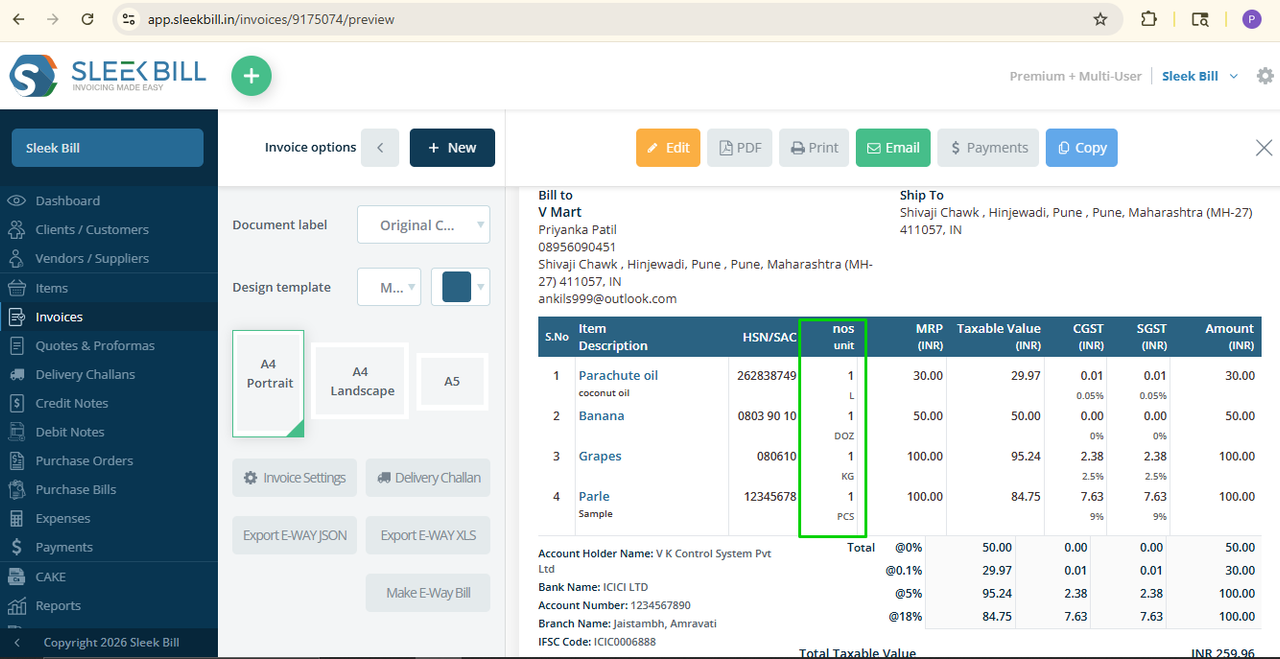
Task: Open the settings gear icon
Action: (1265, 76)
